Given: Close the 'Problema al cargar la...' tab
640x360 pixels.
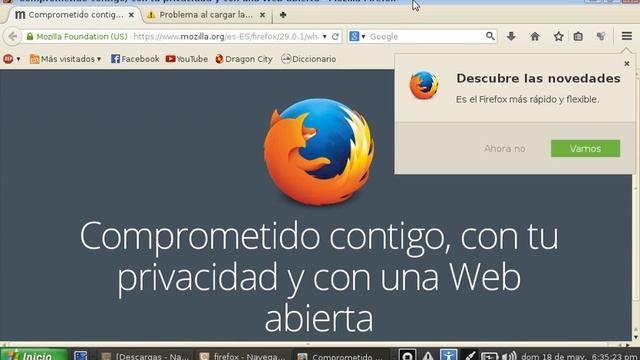Looking at the screenshot, I should 262,15.
